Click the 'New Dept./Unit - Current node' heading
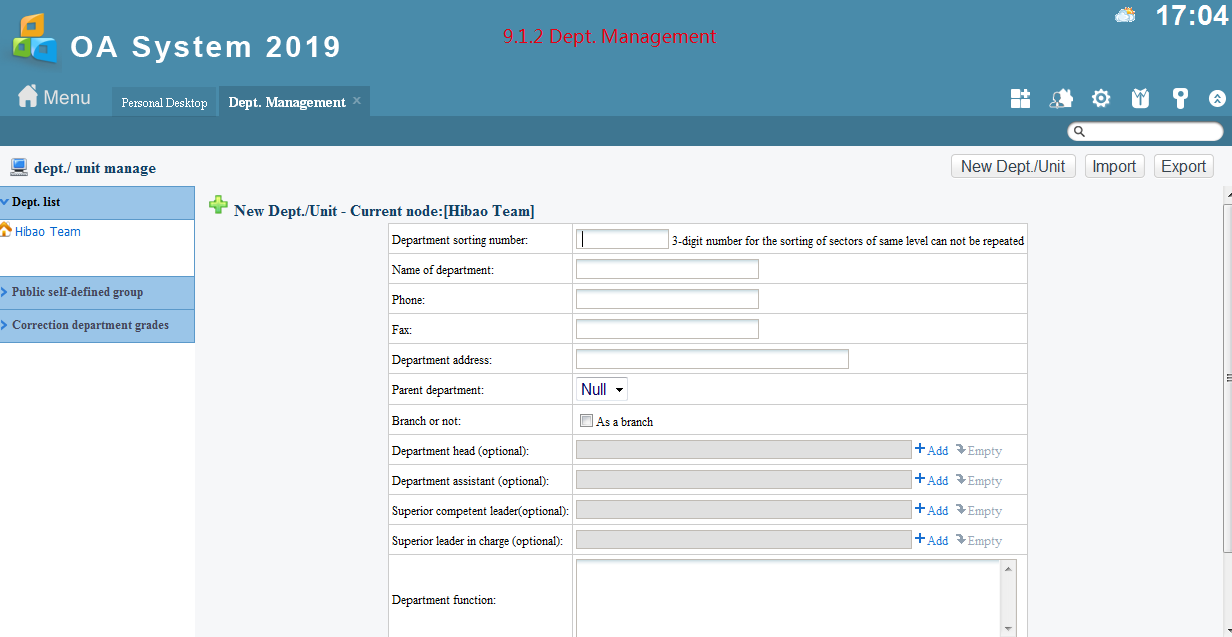 pyautogui.click(x=384, y=211)
